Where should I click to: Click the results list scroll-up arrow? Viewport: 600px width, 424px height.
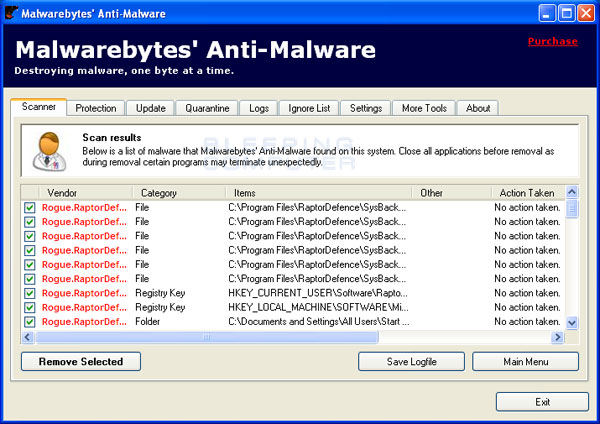pos(572,192)
